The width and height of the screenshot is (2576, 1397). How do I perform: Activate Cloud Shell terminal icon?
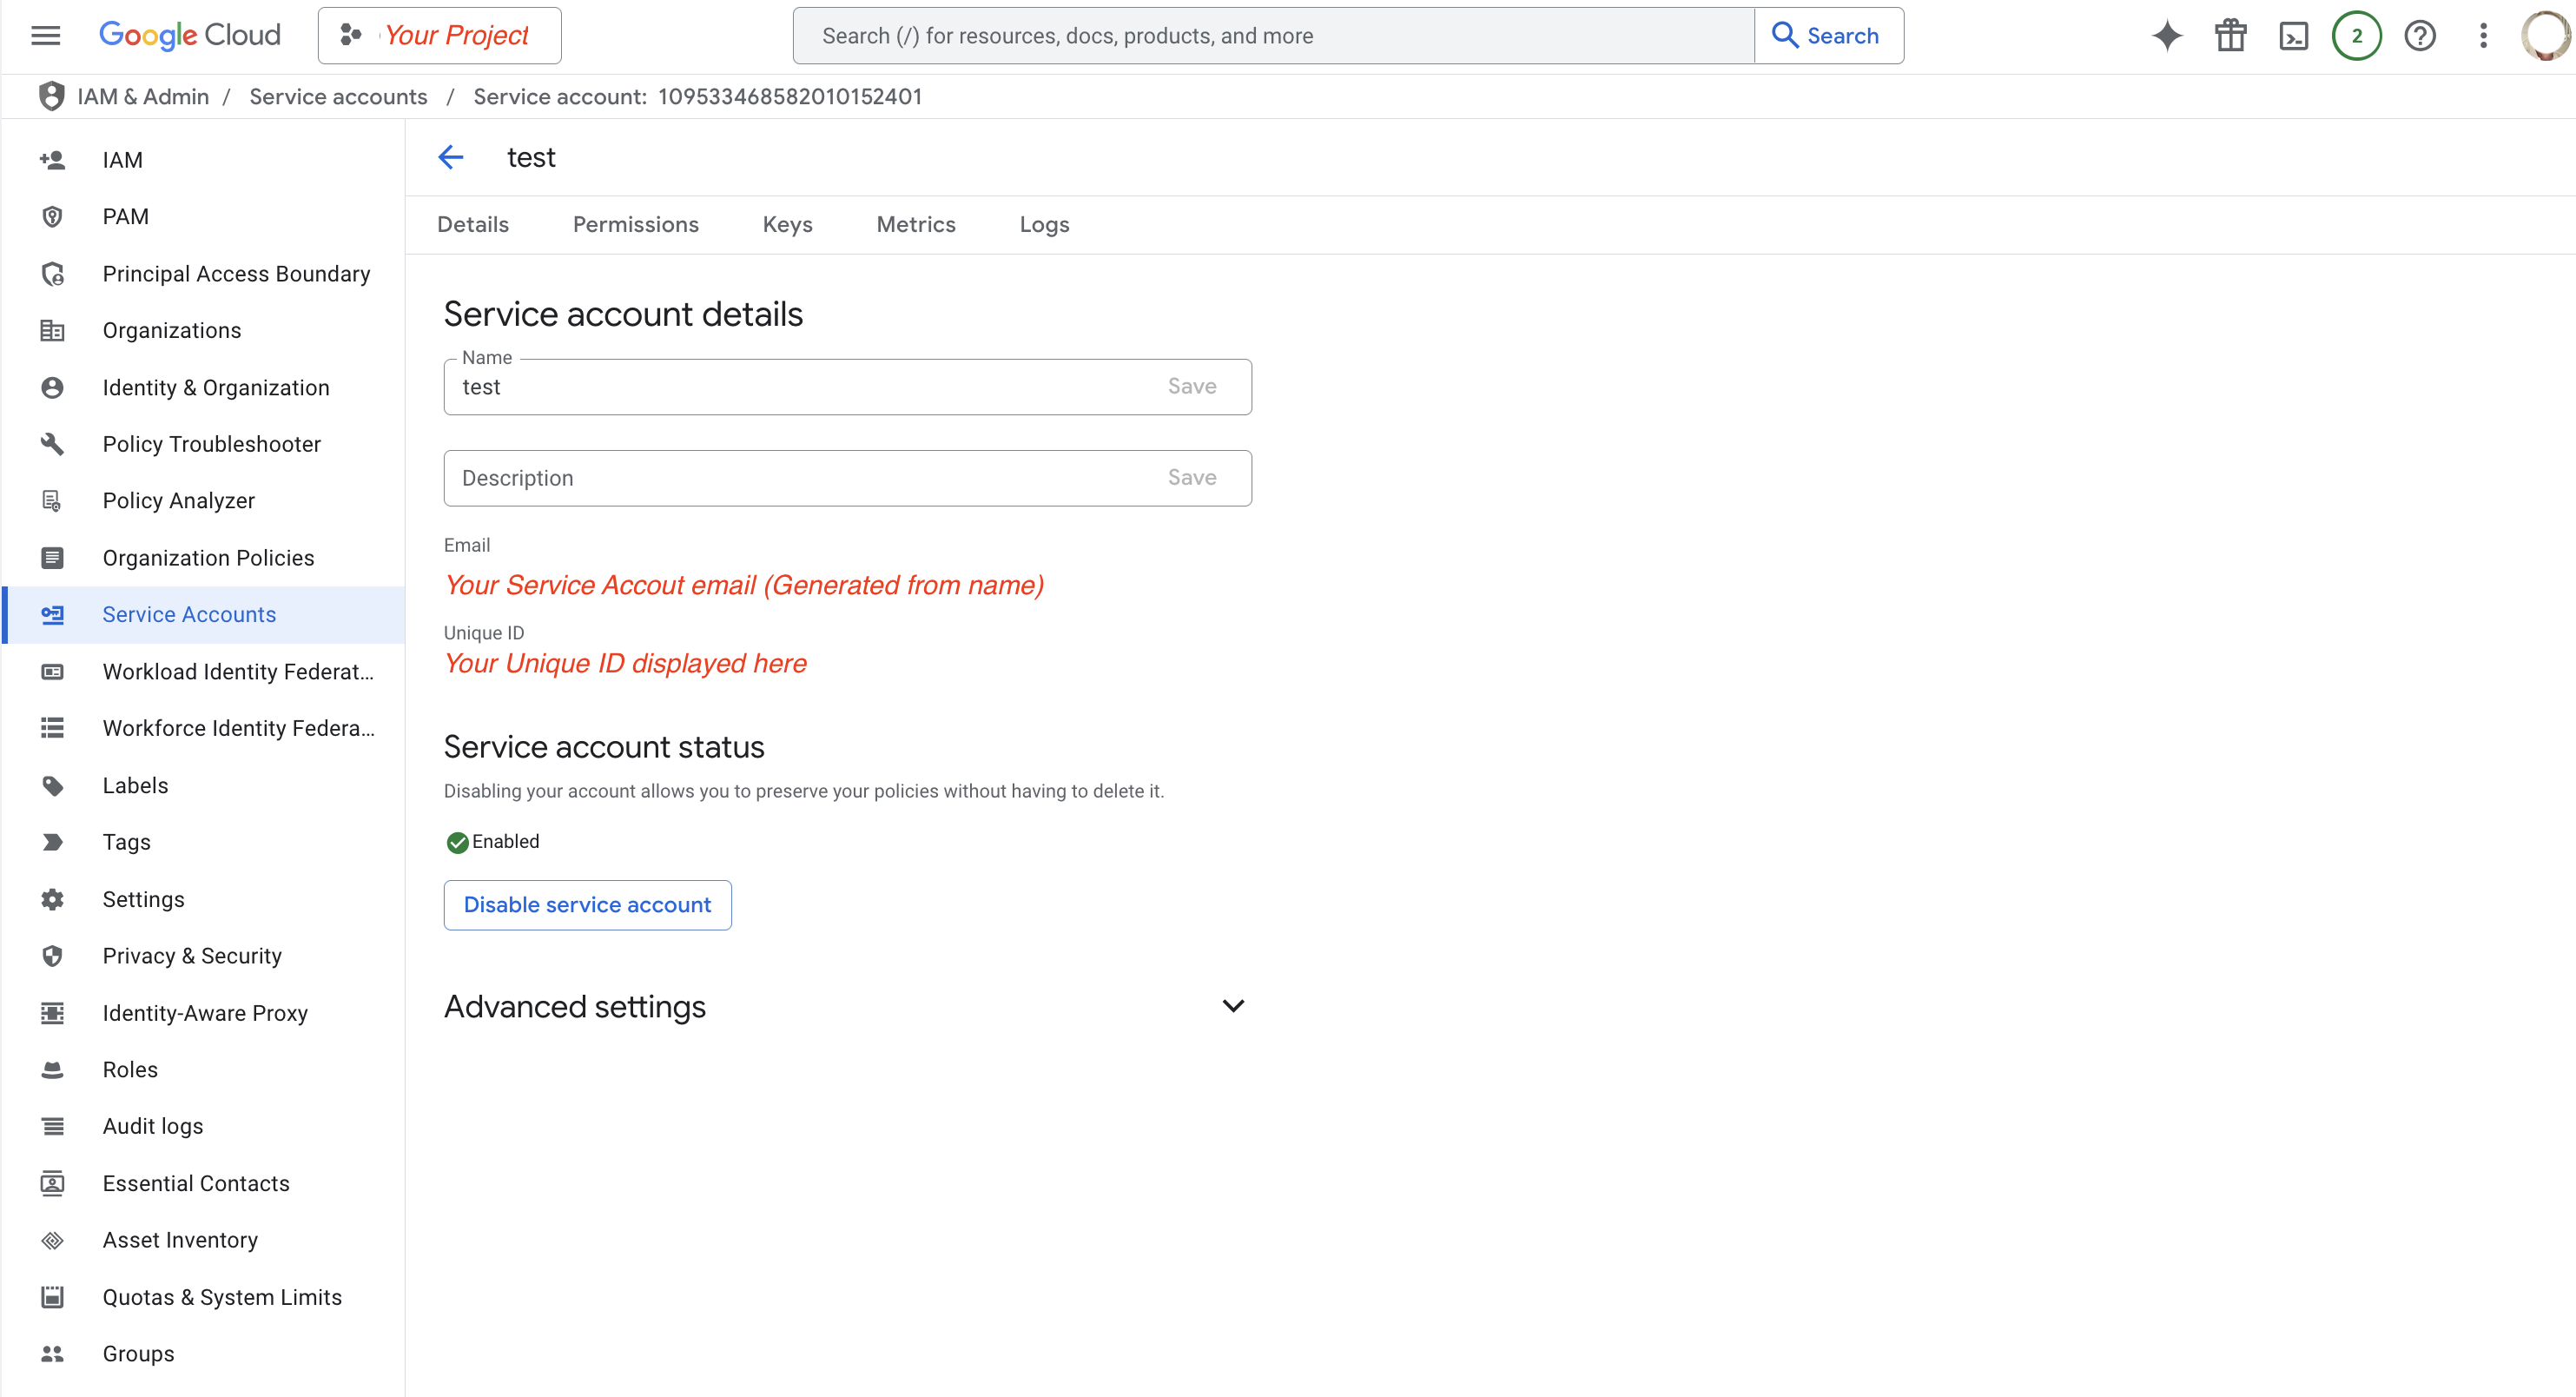(2293, 36)
